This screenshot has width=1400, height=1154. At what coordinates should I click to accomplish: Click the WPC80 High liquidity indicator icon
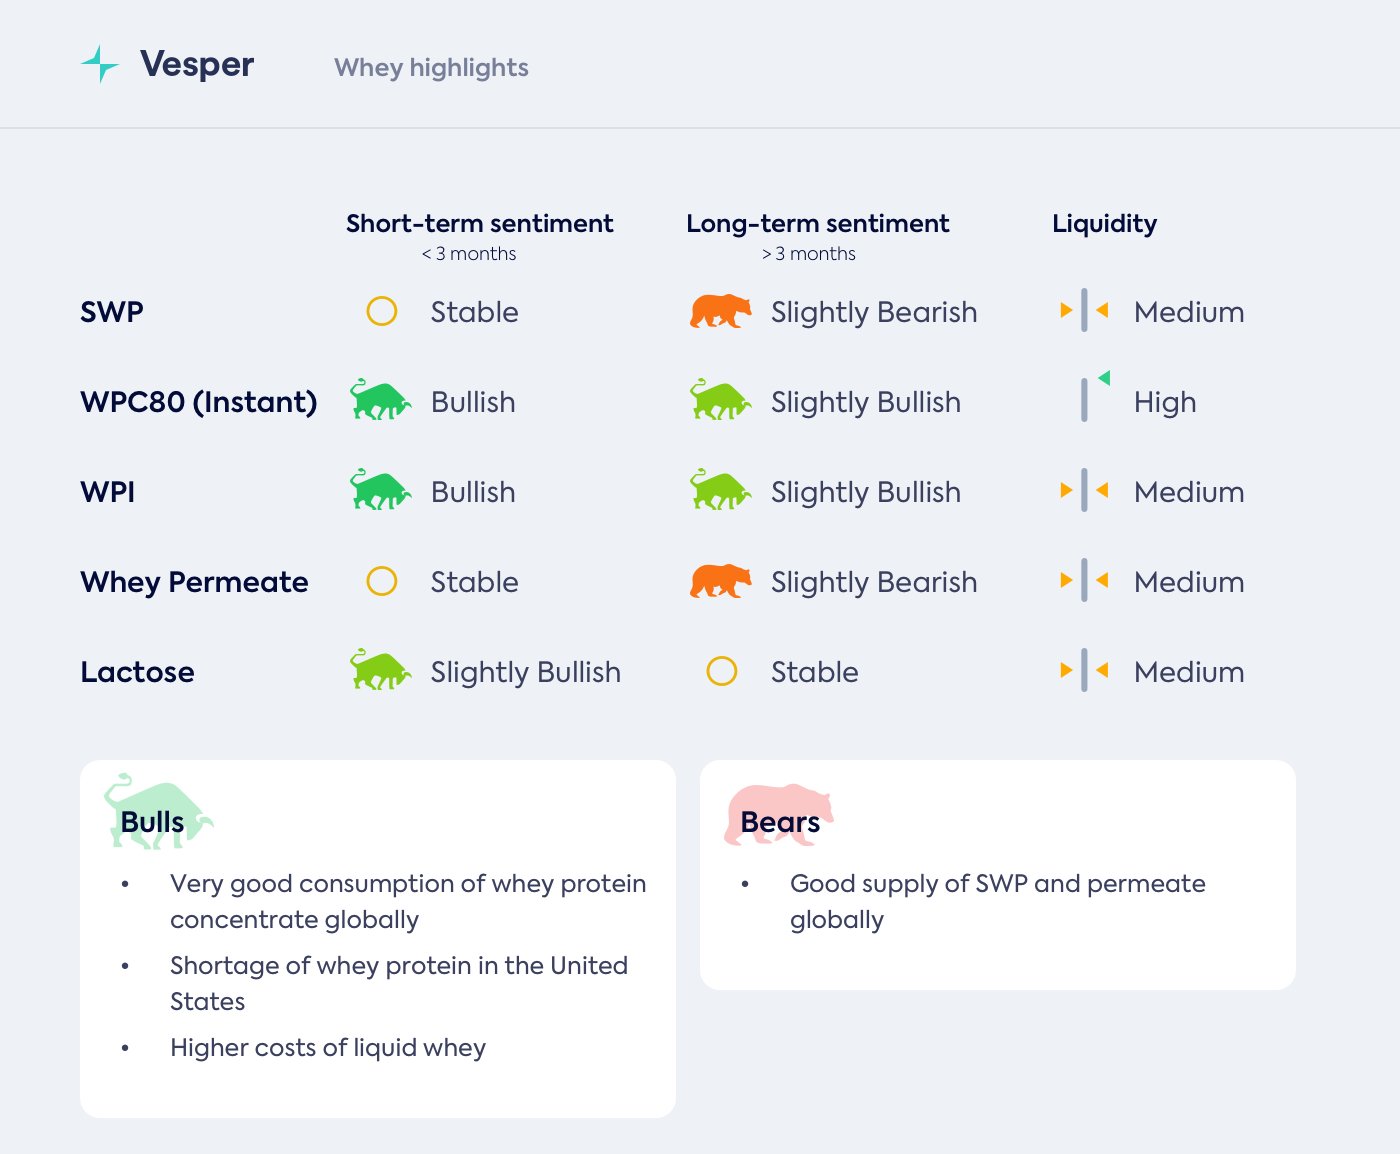(x=1090, y=397)
